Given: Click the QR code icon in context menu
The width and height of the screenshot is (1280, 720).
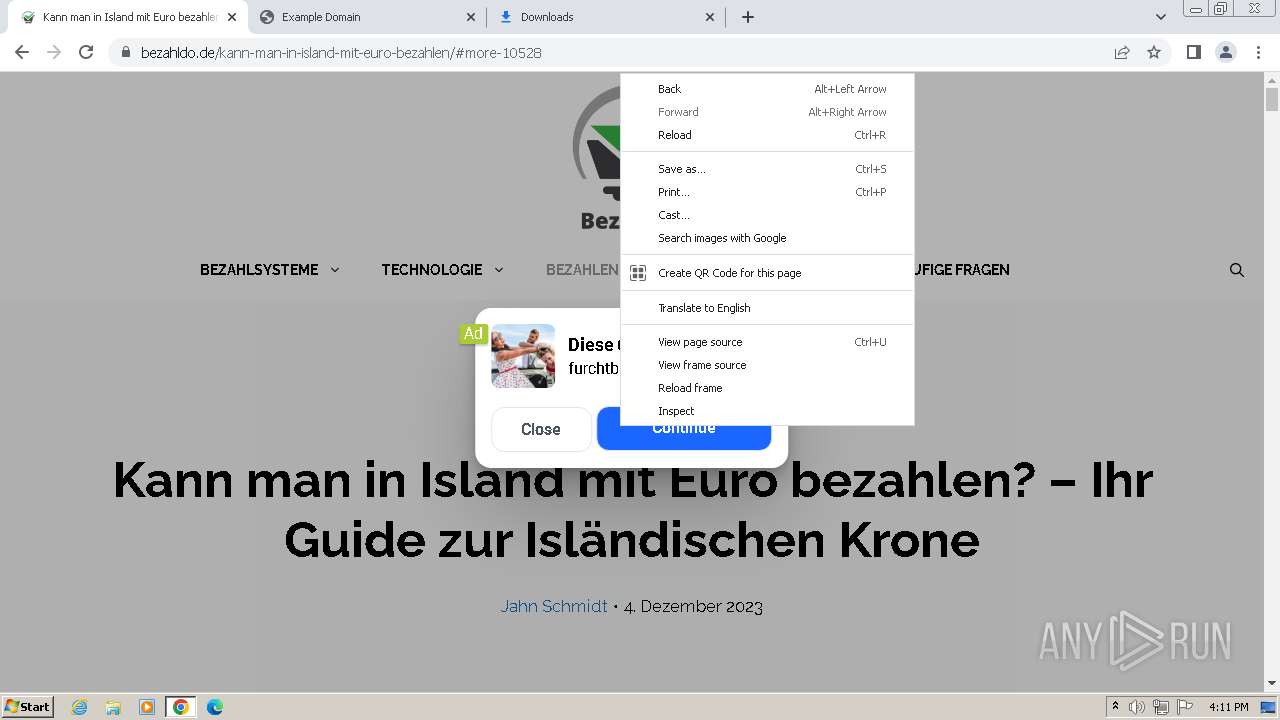Looking at the screenshot, I should pyautogui.click(x=638, y=273).
